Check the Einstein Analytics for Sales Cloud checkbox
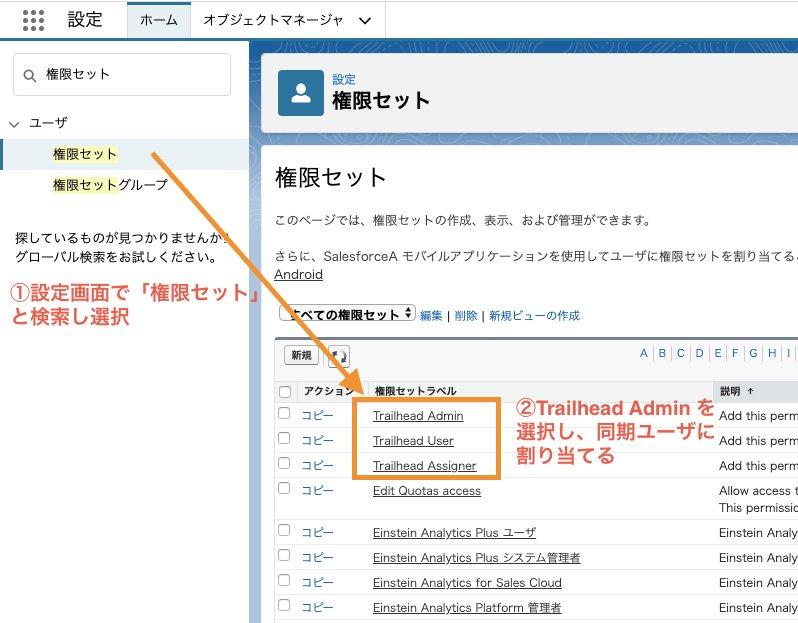The height and width of the screenshot is (623, 798). 284,580
